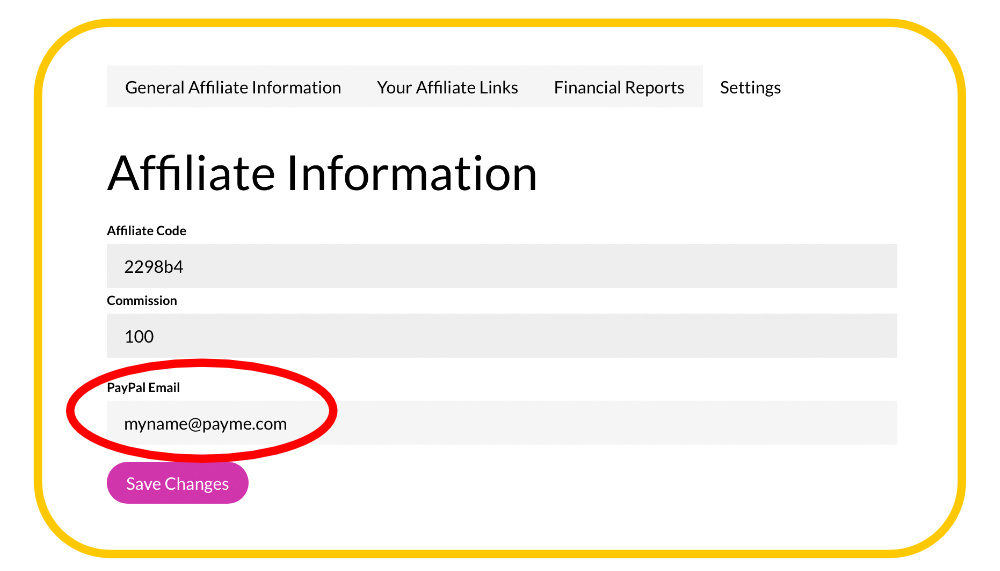The width and height of the screenshot is (1000, 571).
Task: Place cursor in the 100 commission value
Action: pyautogui.click(x=139, y=336)
